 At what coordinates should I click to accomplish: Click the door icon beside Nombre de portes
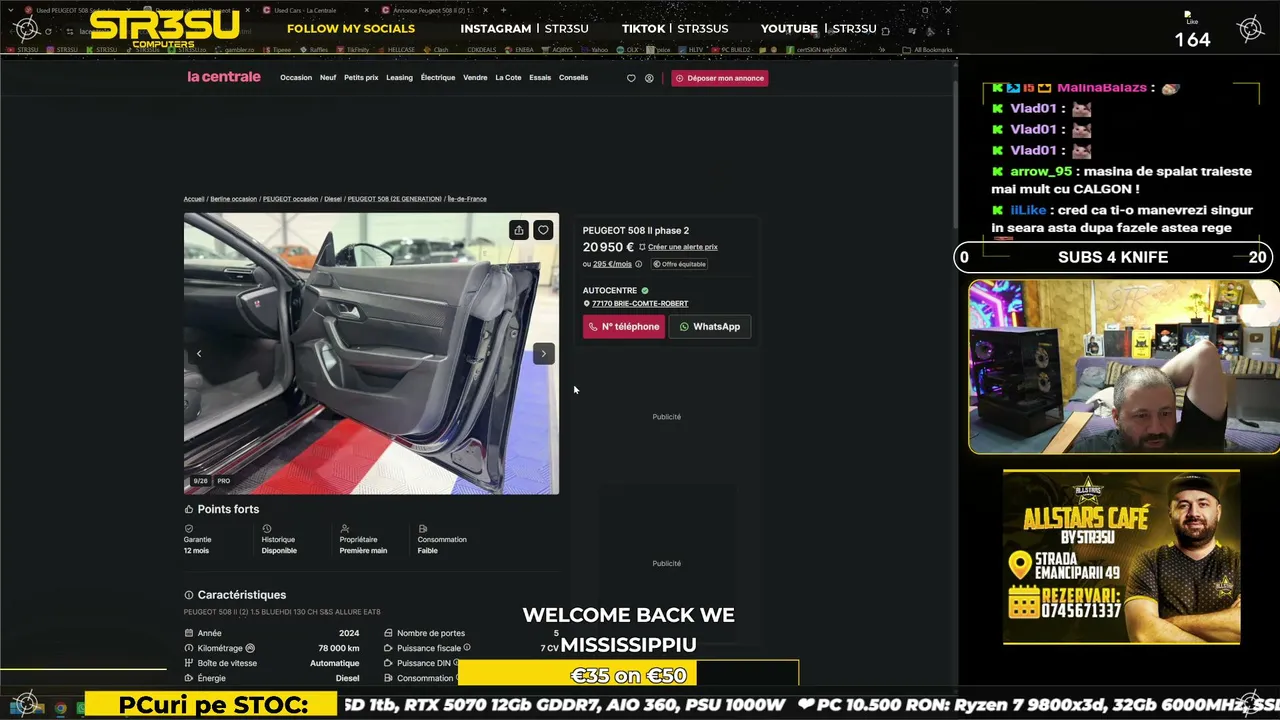click(x=388, y=633)
